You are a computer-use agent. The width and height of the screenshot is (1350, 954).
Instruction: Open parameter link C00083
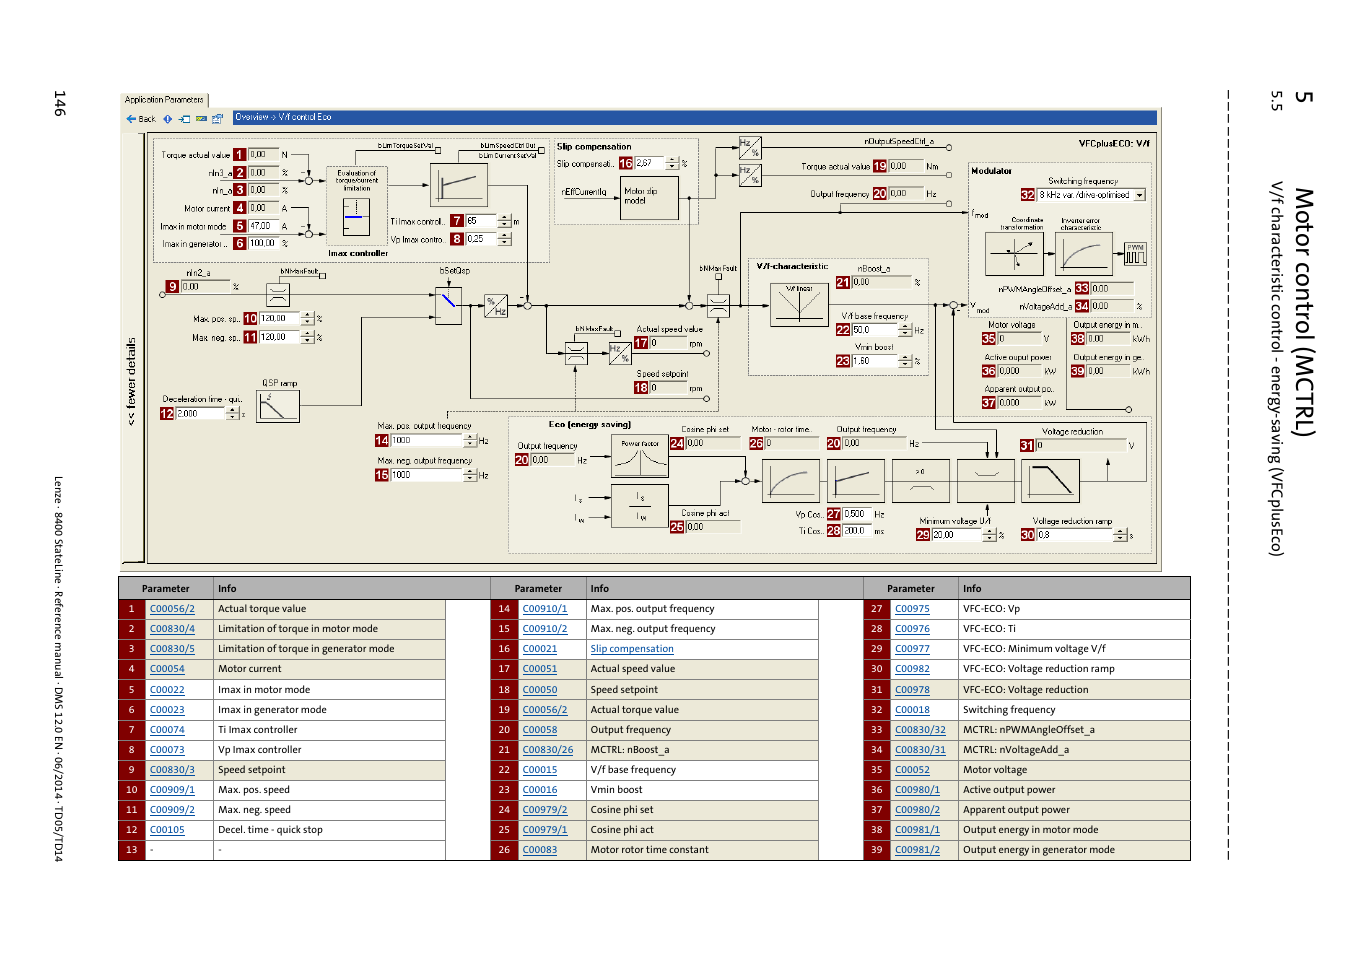click(540, 850)
